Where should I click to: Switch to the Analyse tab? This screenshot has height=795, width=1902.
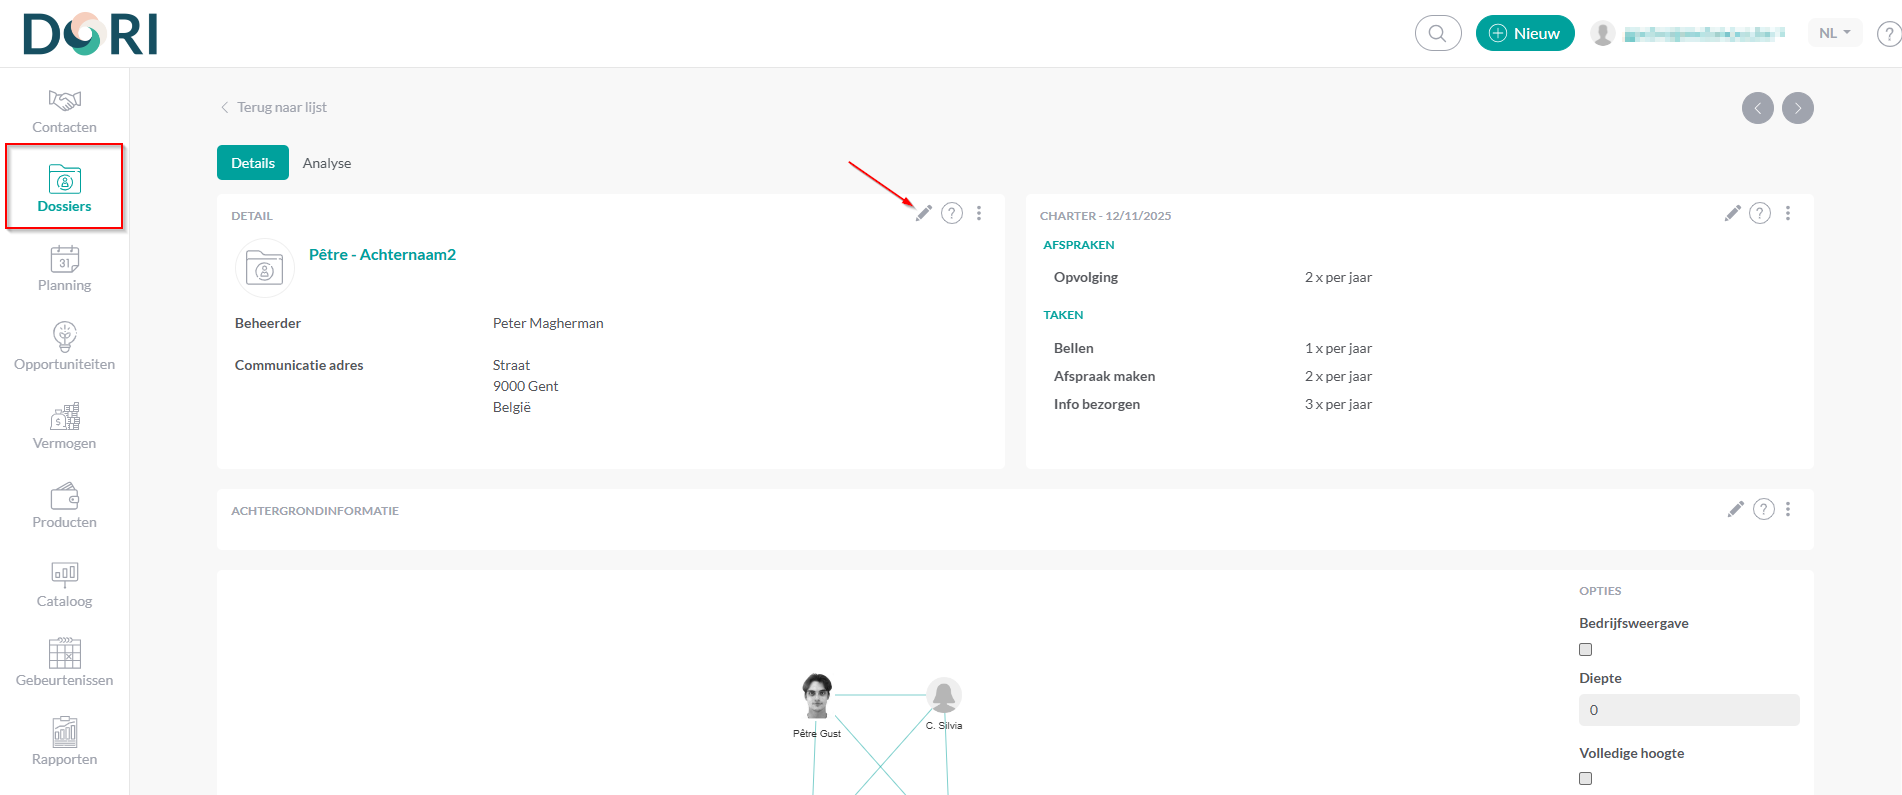[327, 163]
